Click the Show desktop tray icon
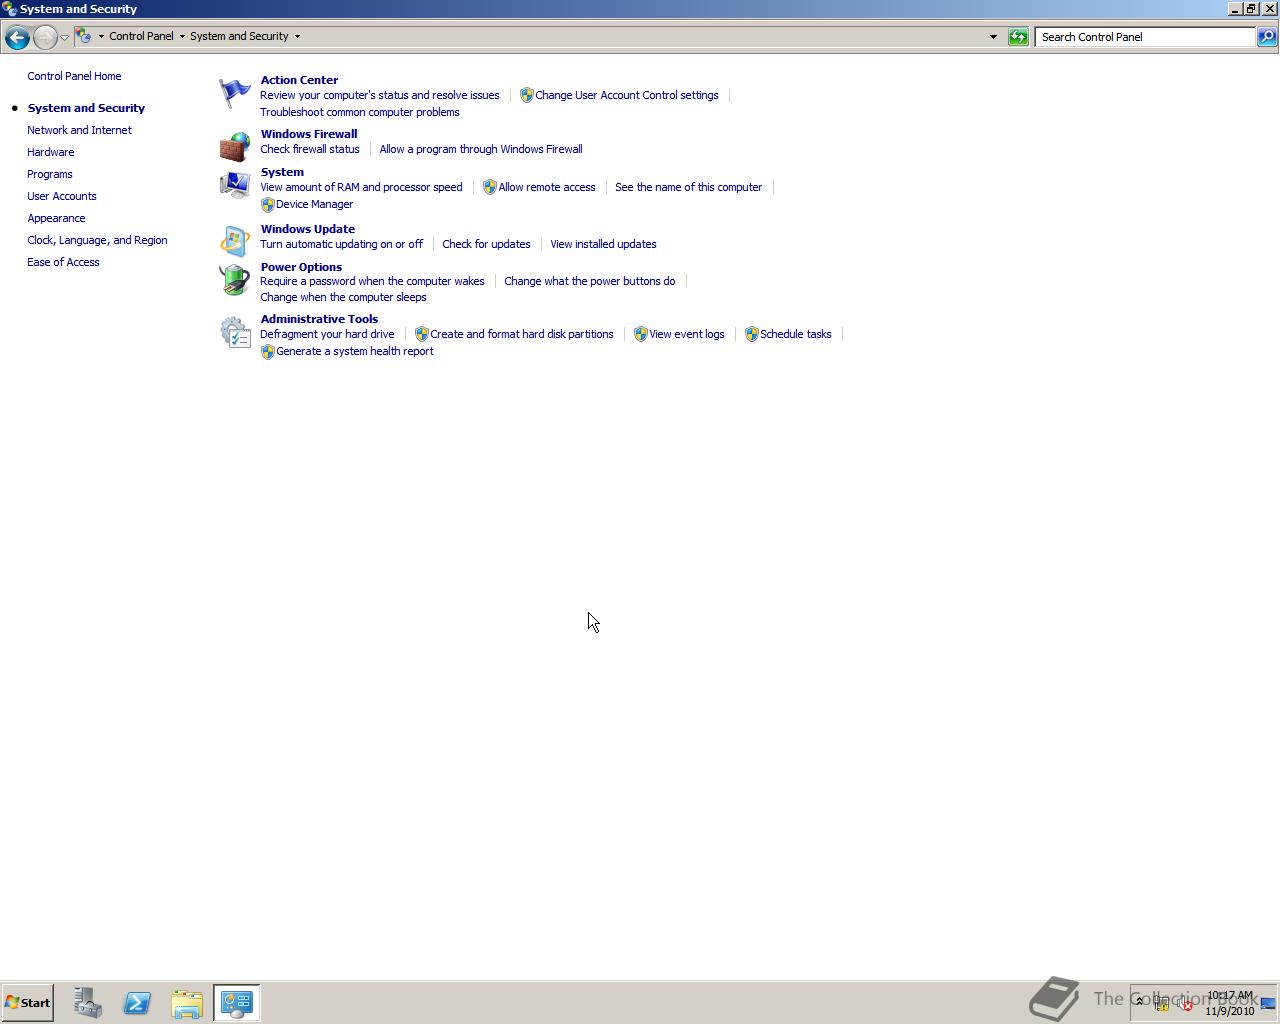This screenshot has height=1024, width=1280. point(1268,1003)
